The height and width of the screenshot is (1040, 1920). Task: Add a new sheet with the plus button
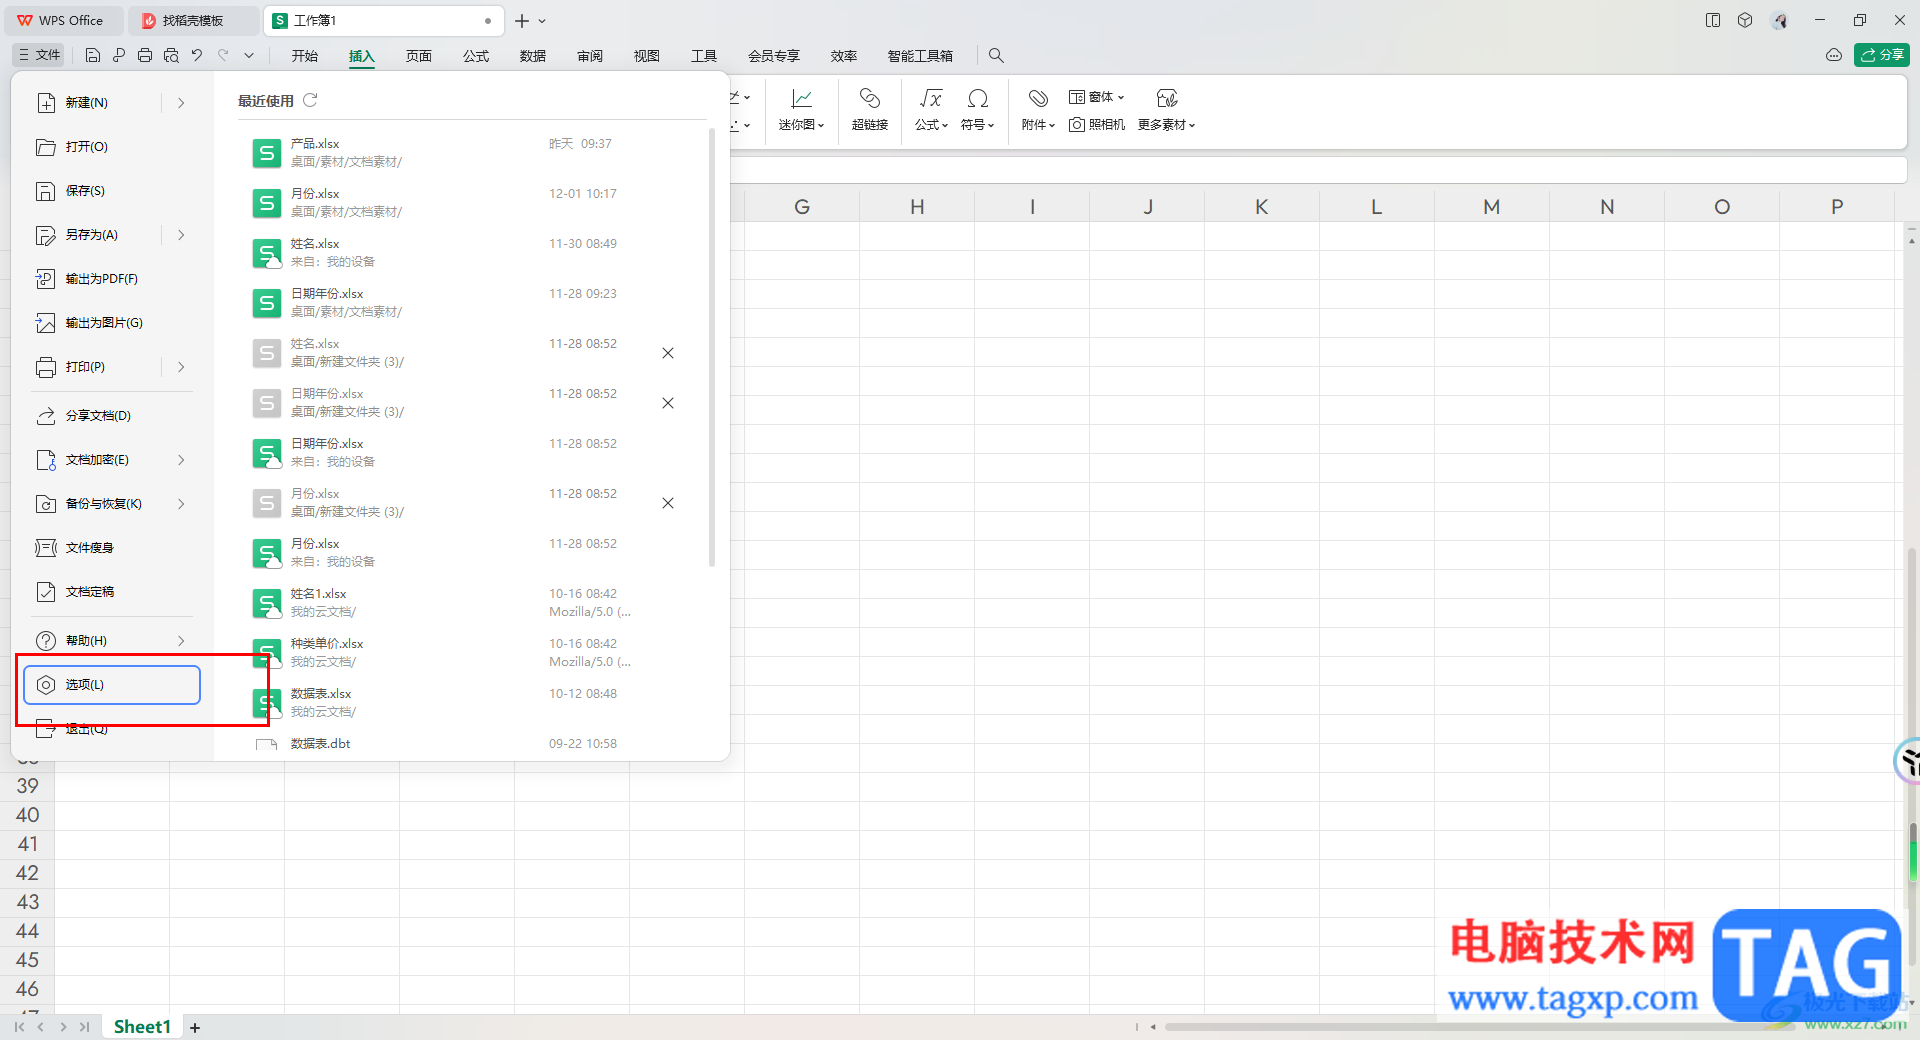click(195, 1027)
